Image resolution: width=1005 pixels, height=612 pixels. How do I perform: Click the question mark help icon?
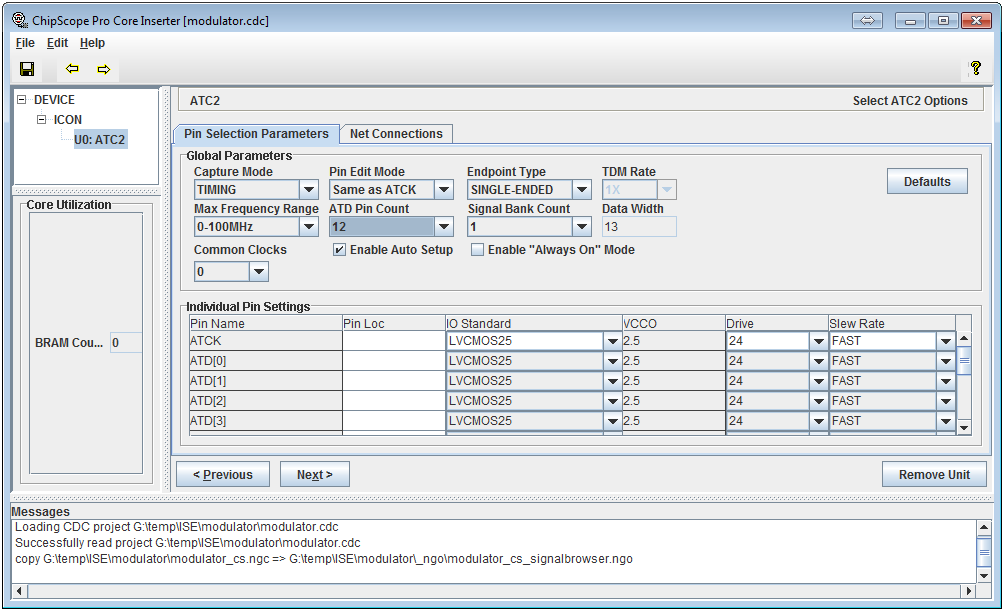coord(976,68)
